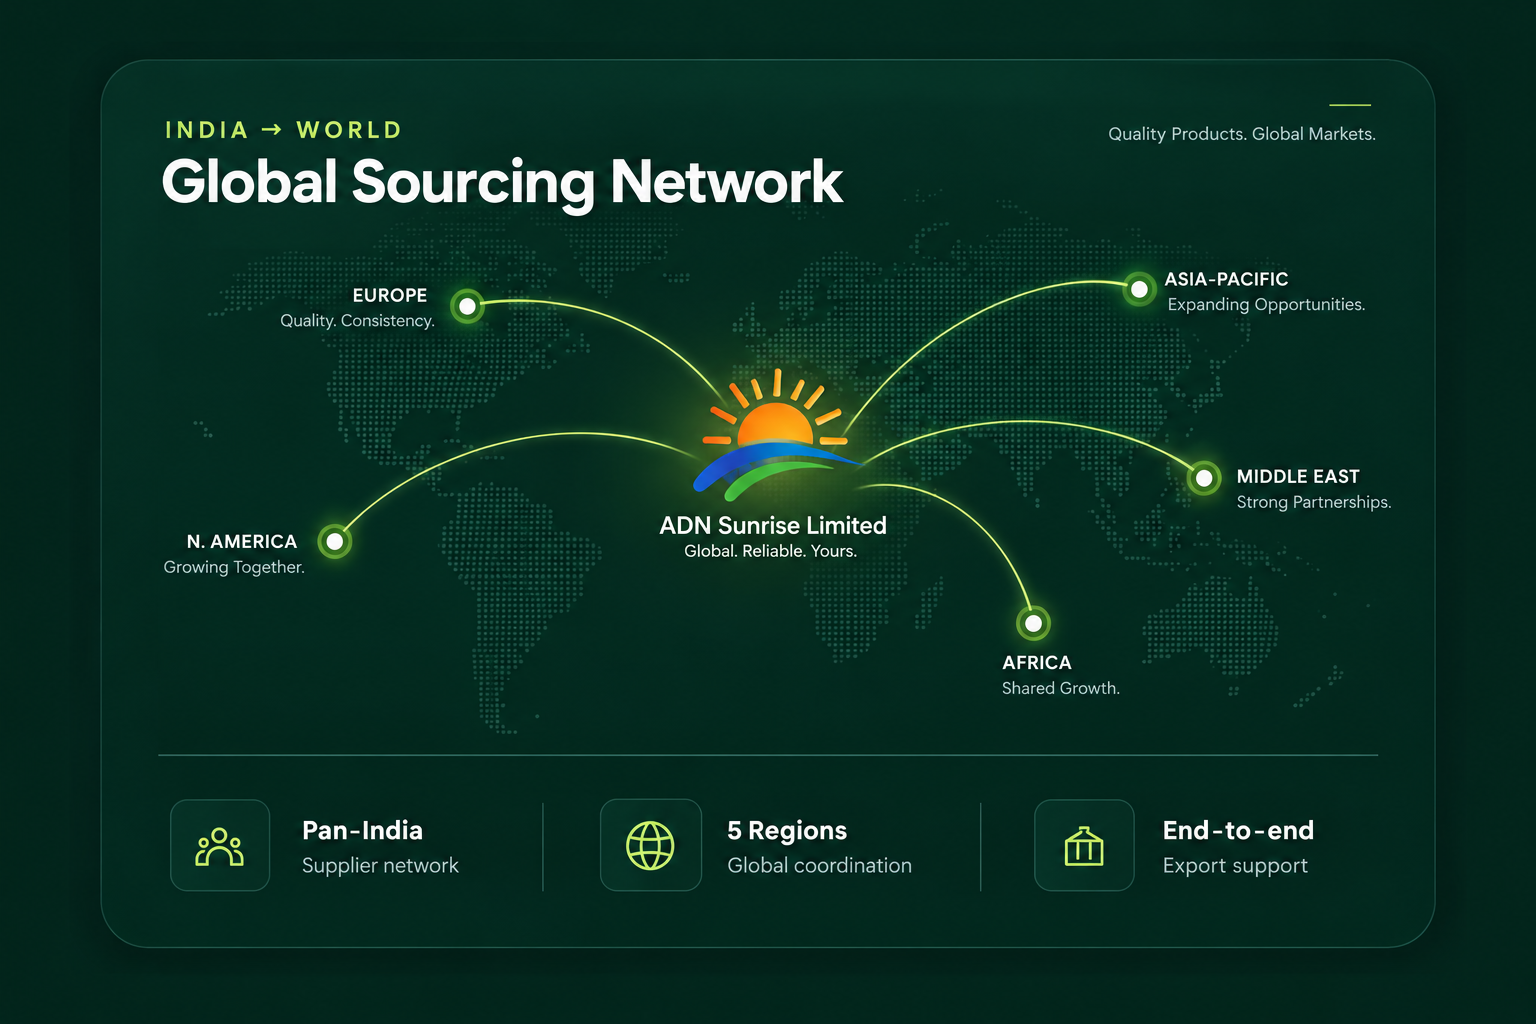Click "Growing Together." under N. America
The height and width of the screenshot is (1024, 1536).
tap(234, 567)
